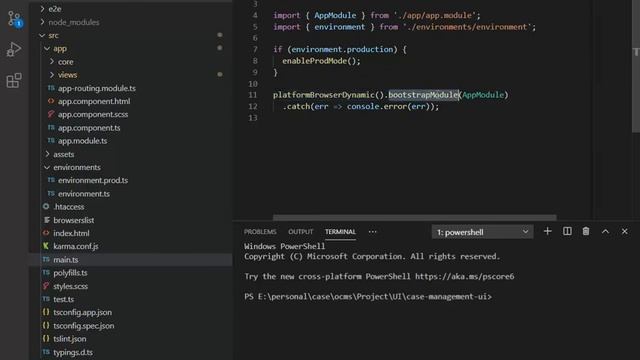Click the editor horizontal scrollbar

(414, 218)
